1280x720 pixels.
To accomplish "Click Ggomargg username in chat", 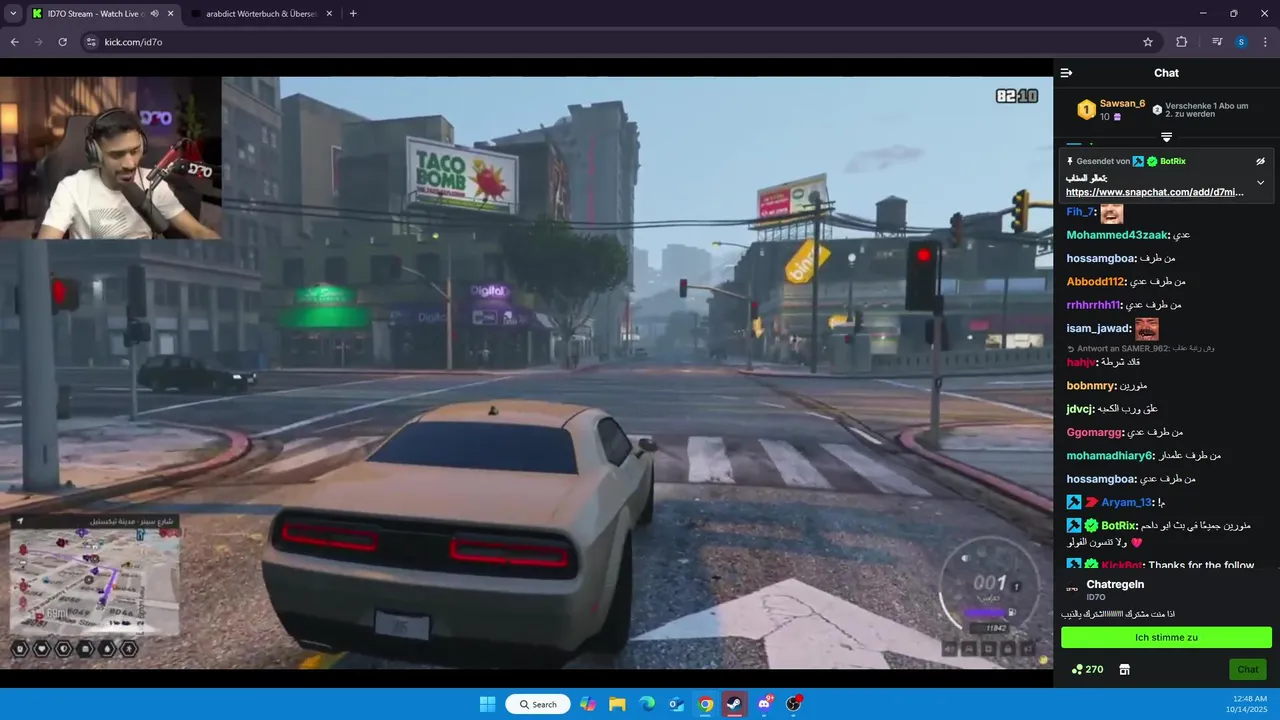I will 1094,432.
